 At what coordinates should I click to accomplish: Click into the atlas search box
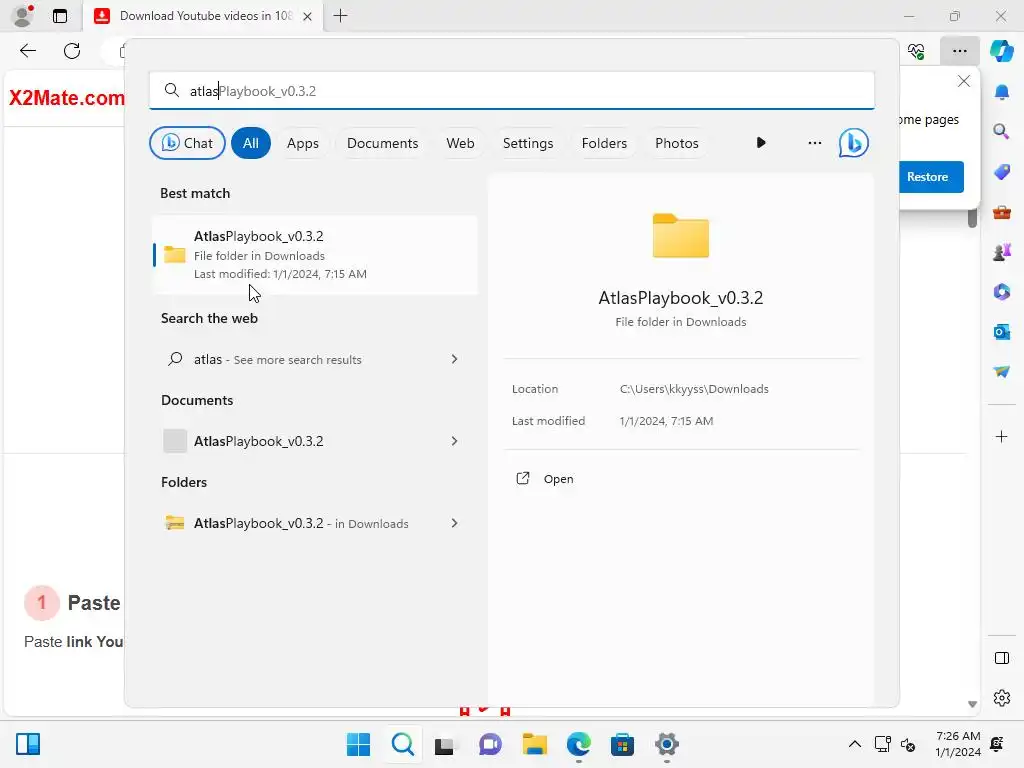[511, 91]
